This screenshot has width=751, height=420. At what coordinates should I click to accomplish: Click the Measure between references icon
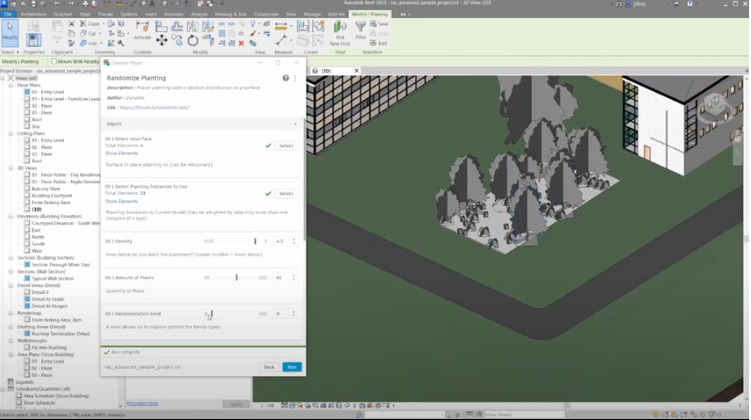click(281, 26)
